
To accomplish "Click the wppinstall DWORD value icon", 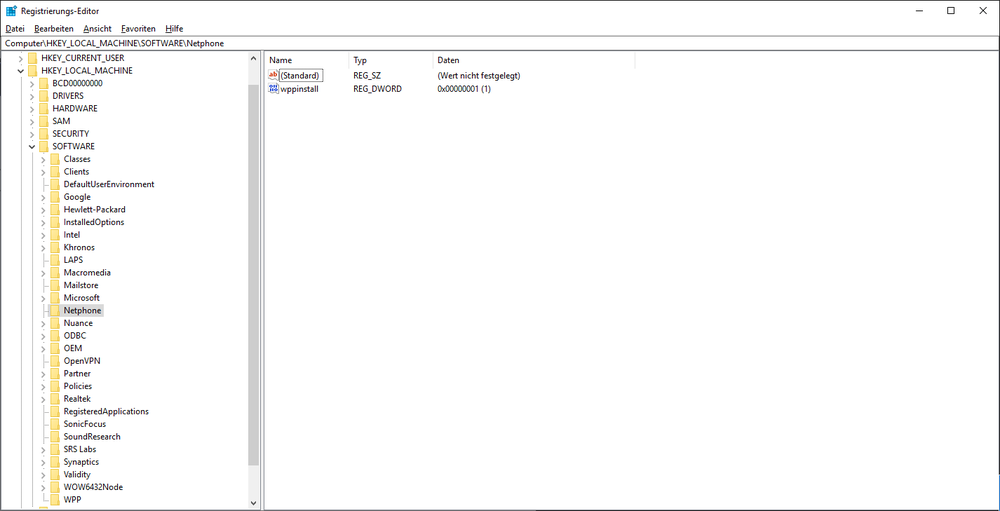I will coord(274,89).
